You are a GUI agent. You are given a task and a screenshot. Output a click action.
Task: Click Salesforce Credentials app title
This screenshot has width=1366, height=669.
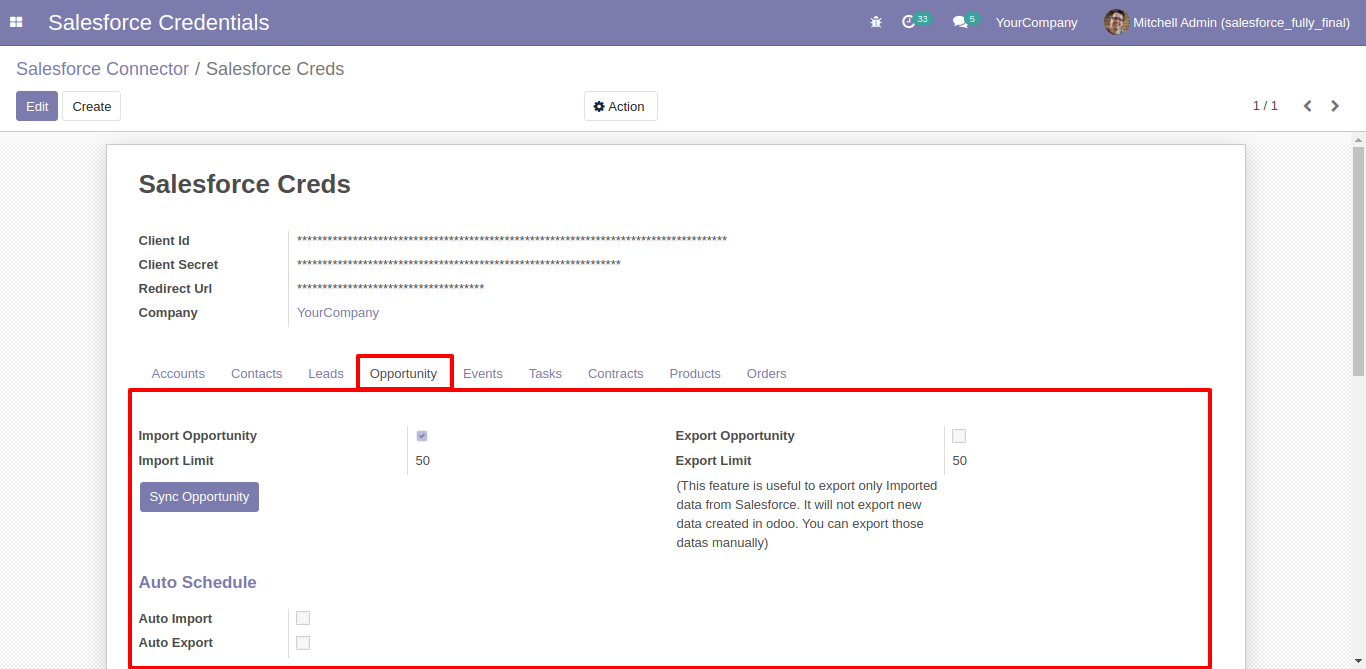click(159, 22)
